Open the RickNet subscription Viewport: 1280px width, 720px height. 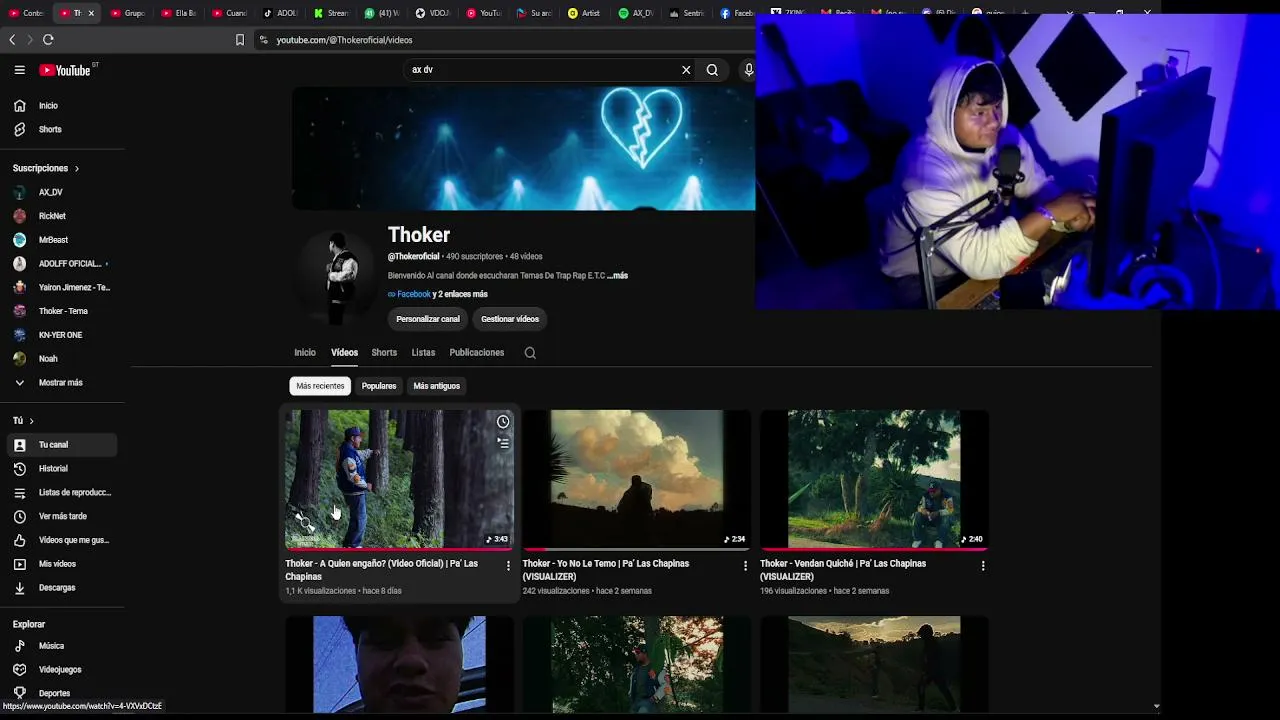click(x=52, y=216)
